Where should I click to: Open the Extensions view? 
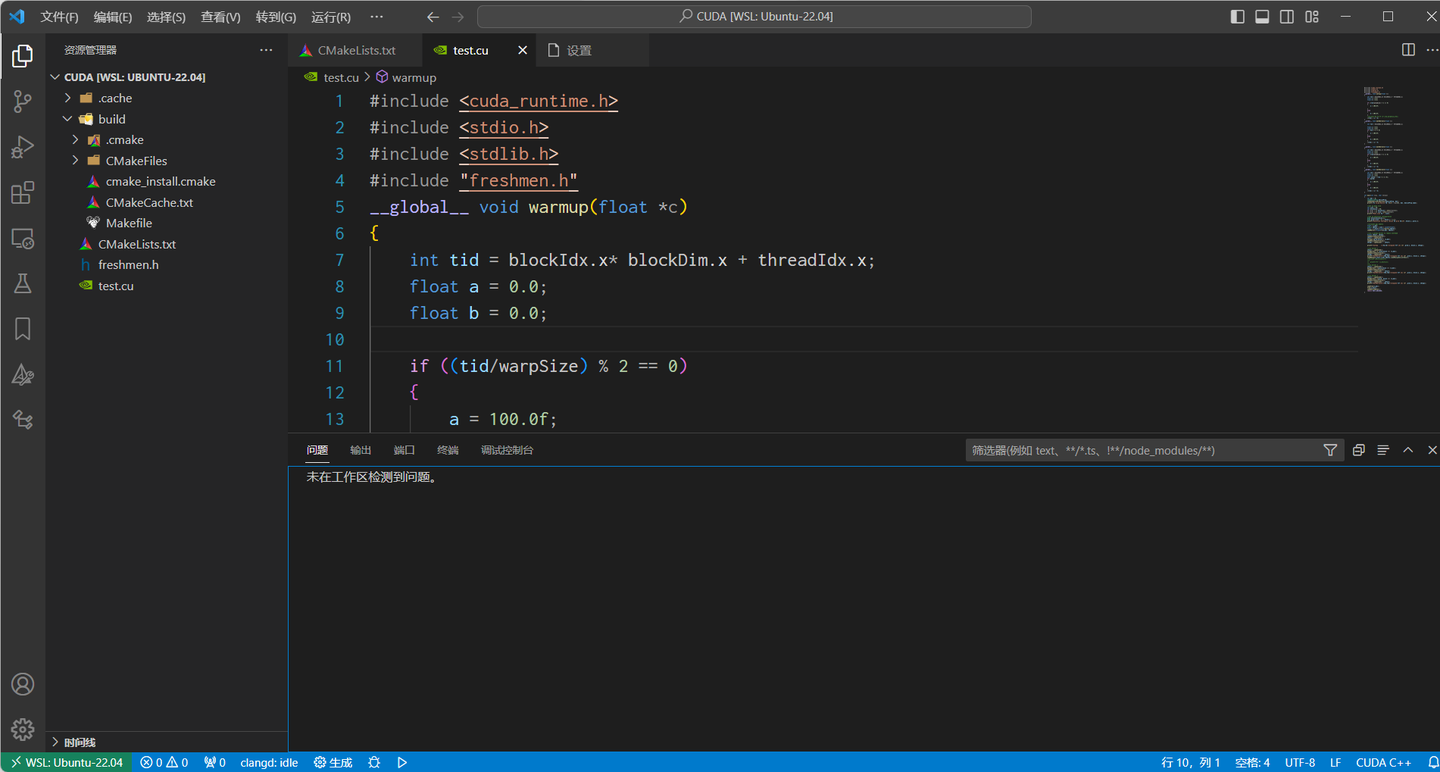(x=22, y=193)
